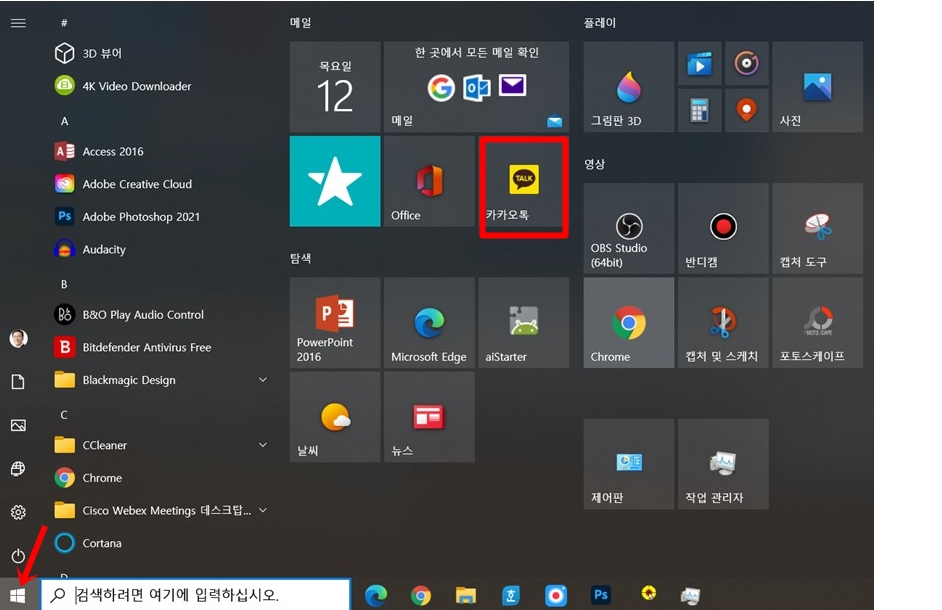Viewport: 942px width, 610px height.
Task: Click the user account avatar
Action: 18,338
